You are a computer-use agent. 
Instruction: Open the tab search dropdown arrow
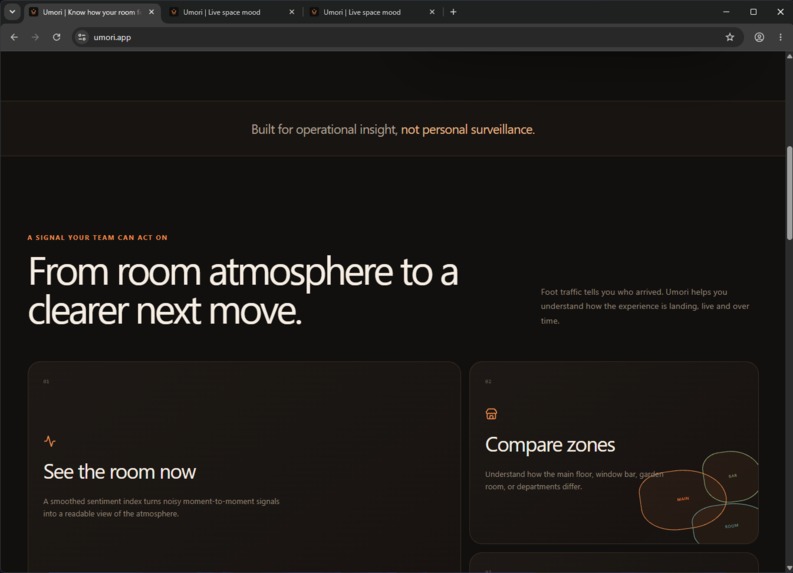pyautogui.click(x=12, y=12)
